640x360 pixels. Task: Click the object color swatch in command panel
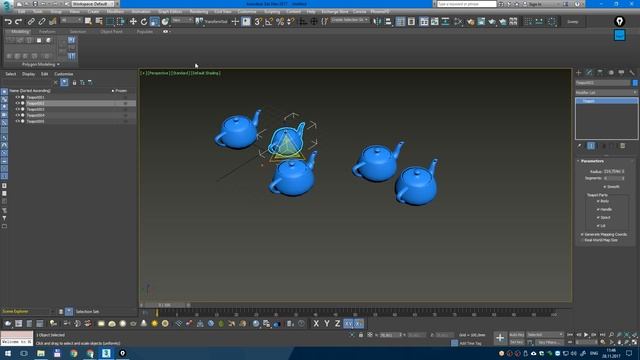tap(635, 83)
